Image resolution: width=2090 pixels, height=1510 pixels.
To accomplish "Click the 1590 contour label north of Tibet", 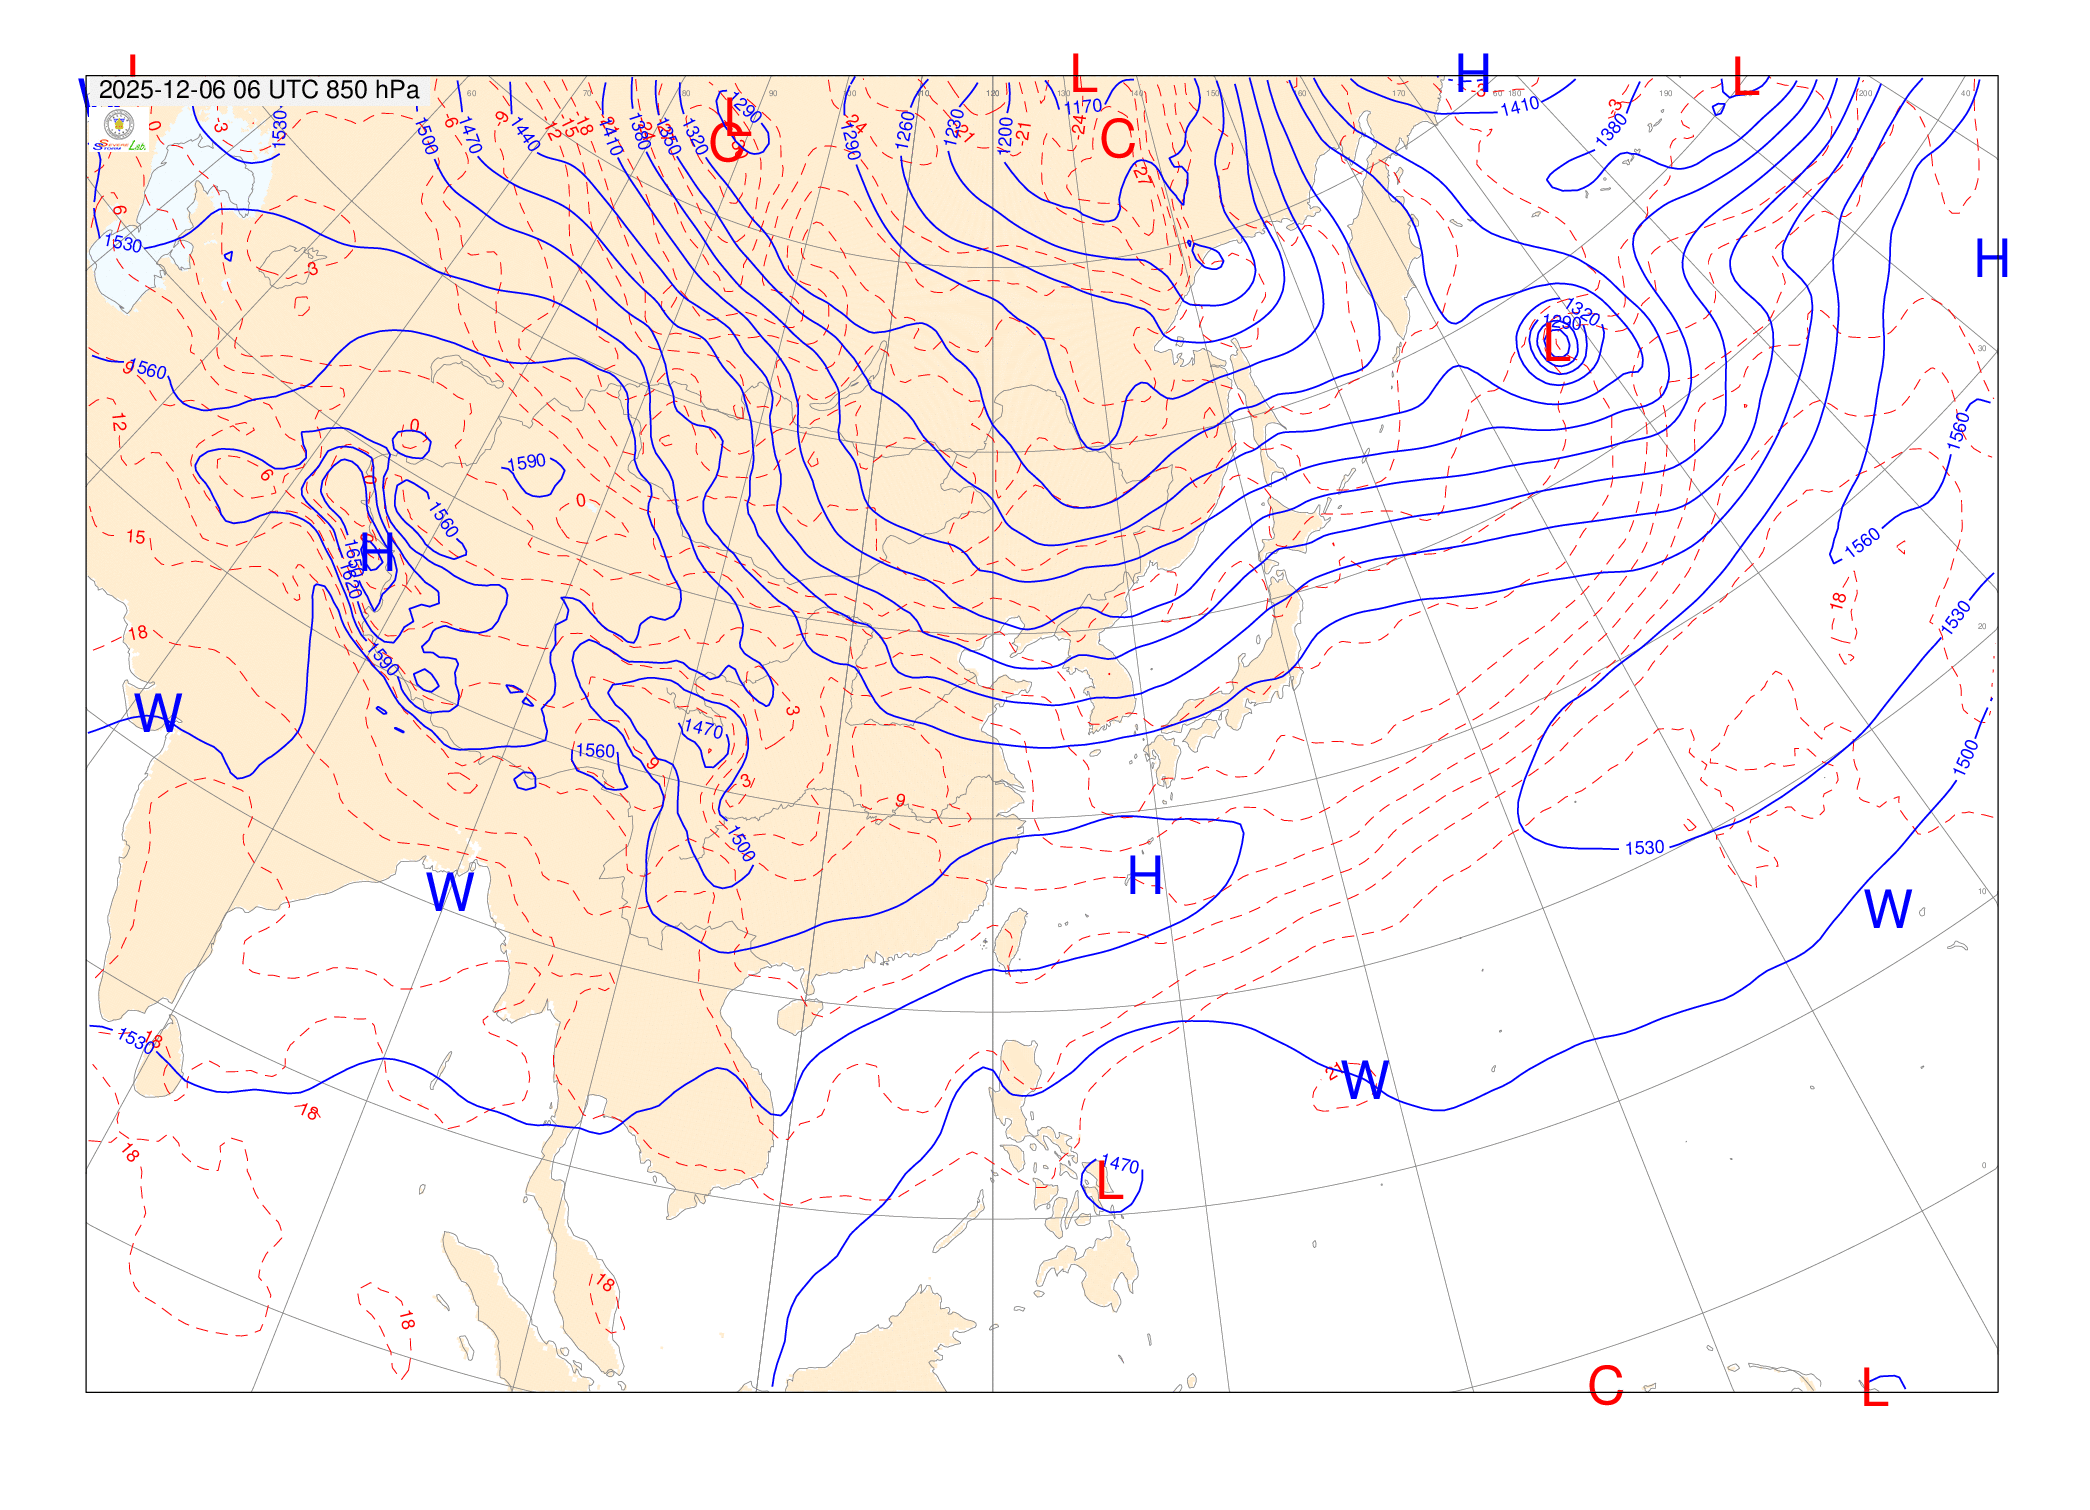I will coord(527,462).
